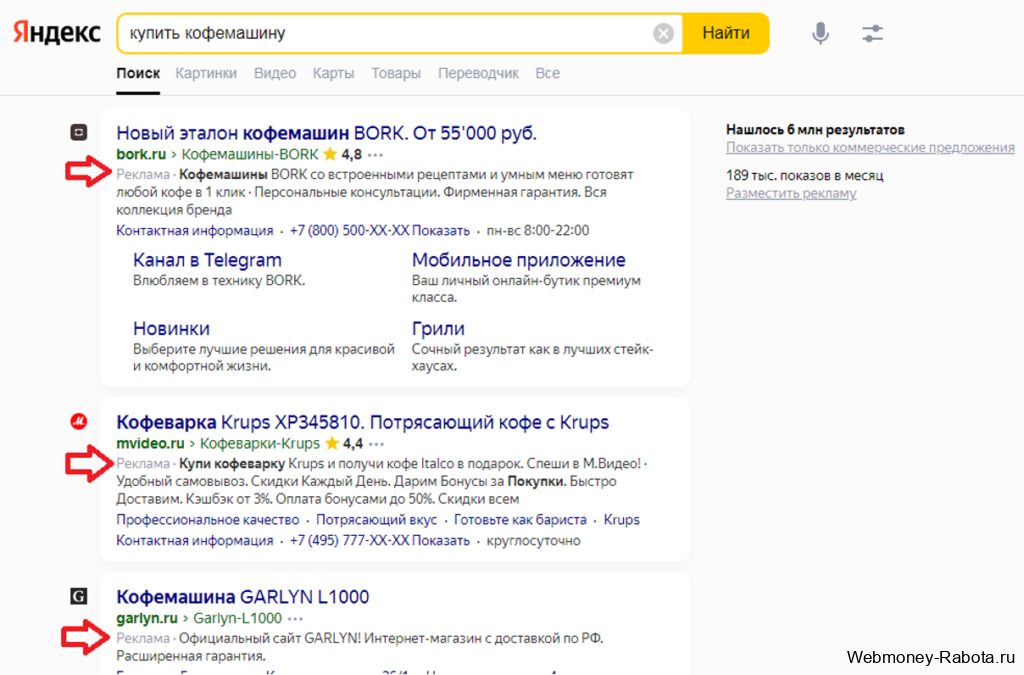Open the three-dots menu next to bork.ru rating

[376, 155]
